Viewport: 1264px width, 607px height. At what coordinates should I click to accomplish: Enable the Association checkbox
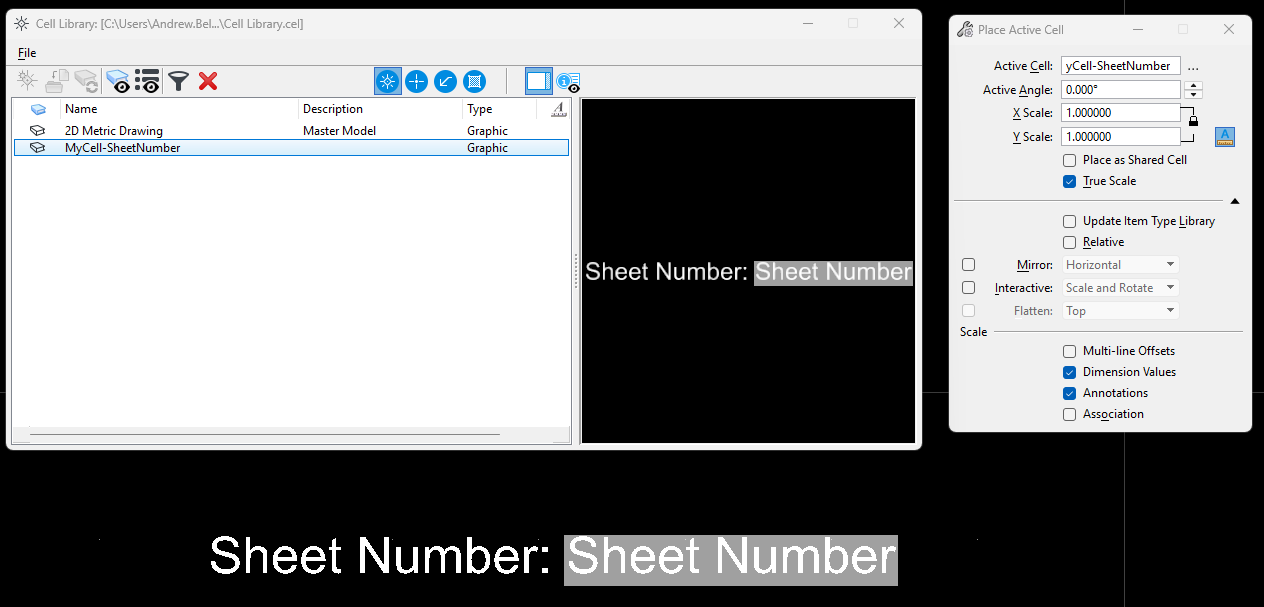pyautogui.click(x=1070, y=414)
